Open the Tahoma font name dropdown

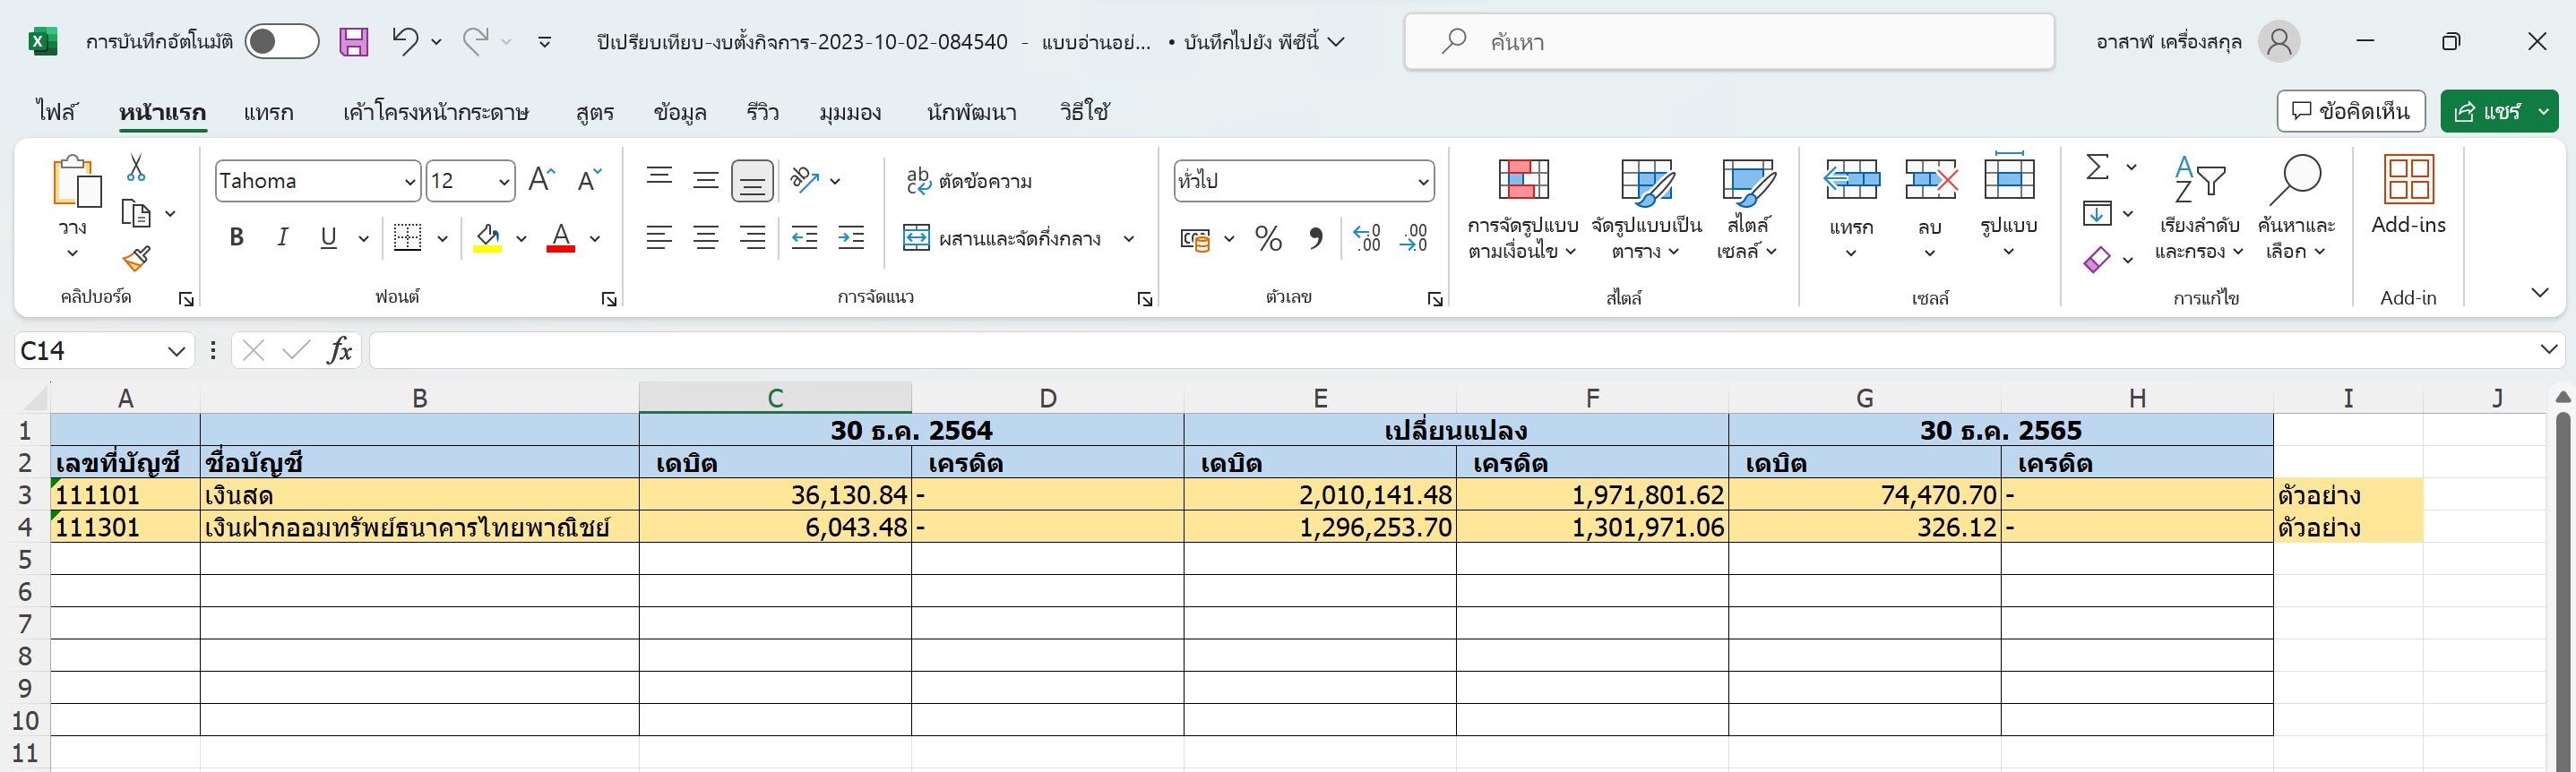(x=409, y=182)
